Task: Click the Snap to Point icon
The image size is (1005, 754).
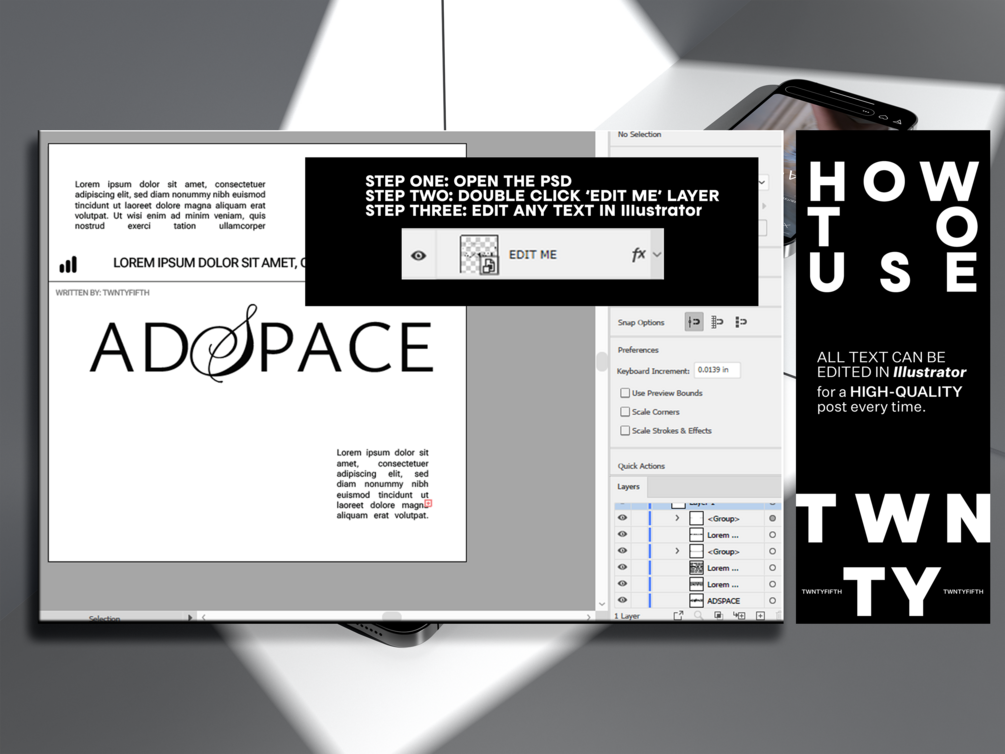Action: pos(694,322)
